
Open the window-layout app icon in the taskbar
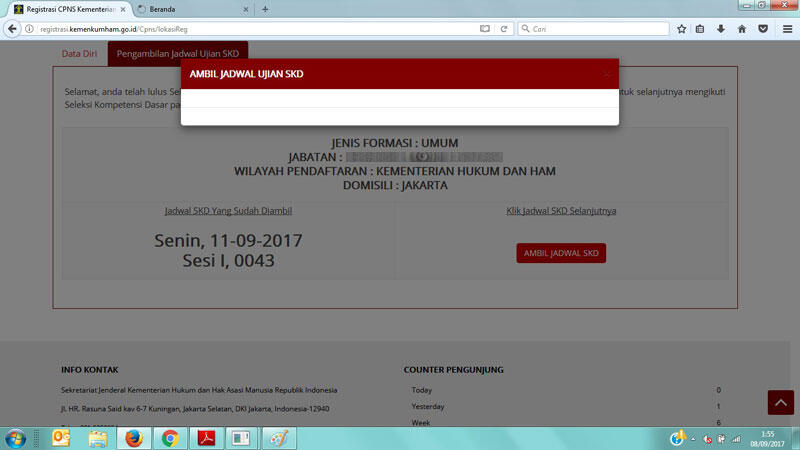pyautogui.click(x=241, y=438)
